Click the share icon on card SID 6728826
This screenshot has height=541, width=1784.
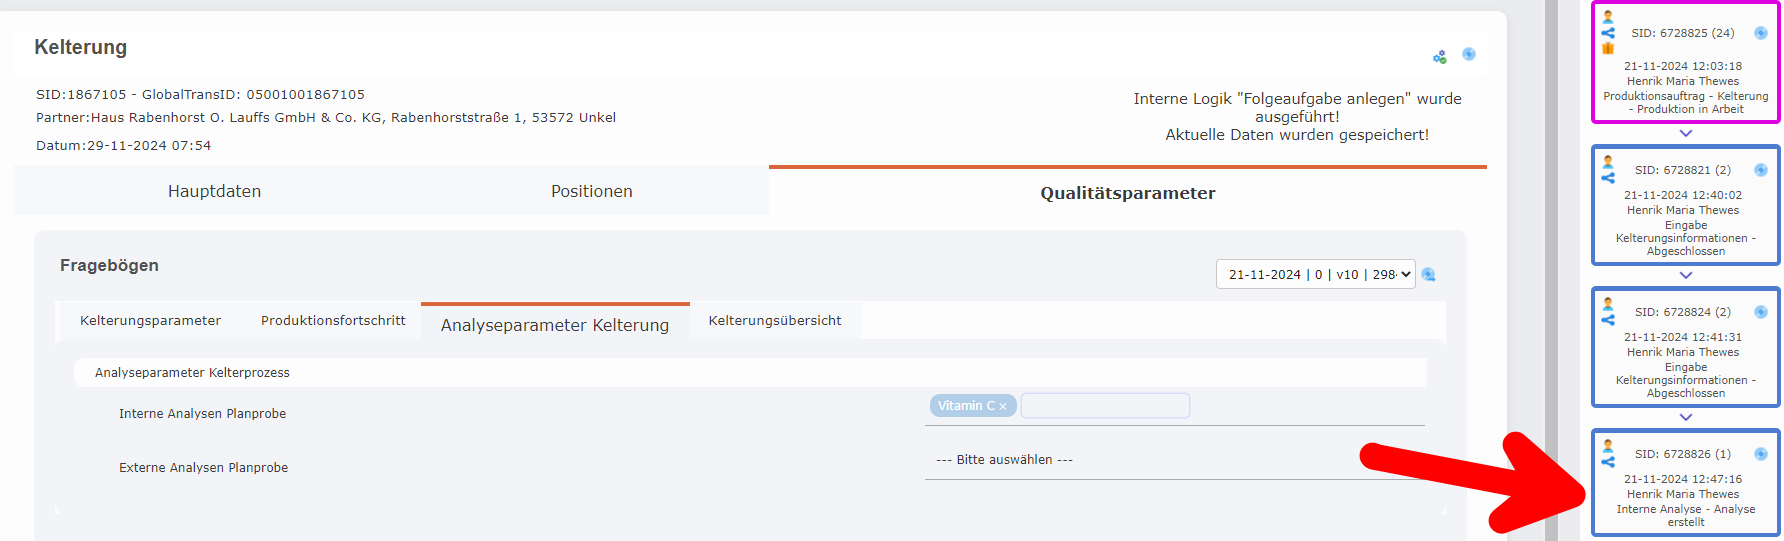pos(1608,462)
